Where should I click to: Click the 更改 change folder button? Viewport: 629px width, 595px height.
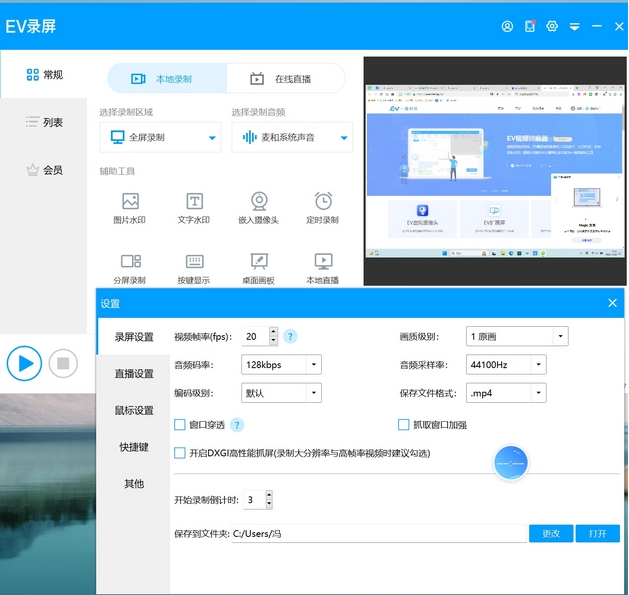point(551,534)
